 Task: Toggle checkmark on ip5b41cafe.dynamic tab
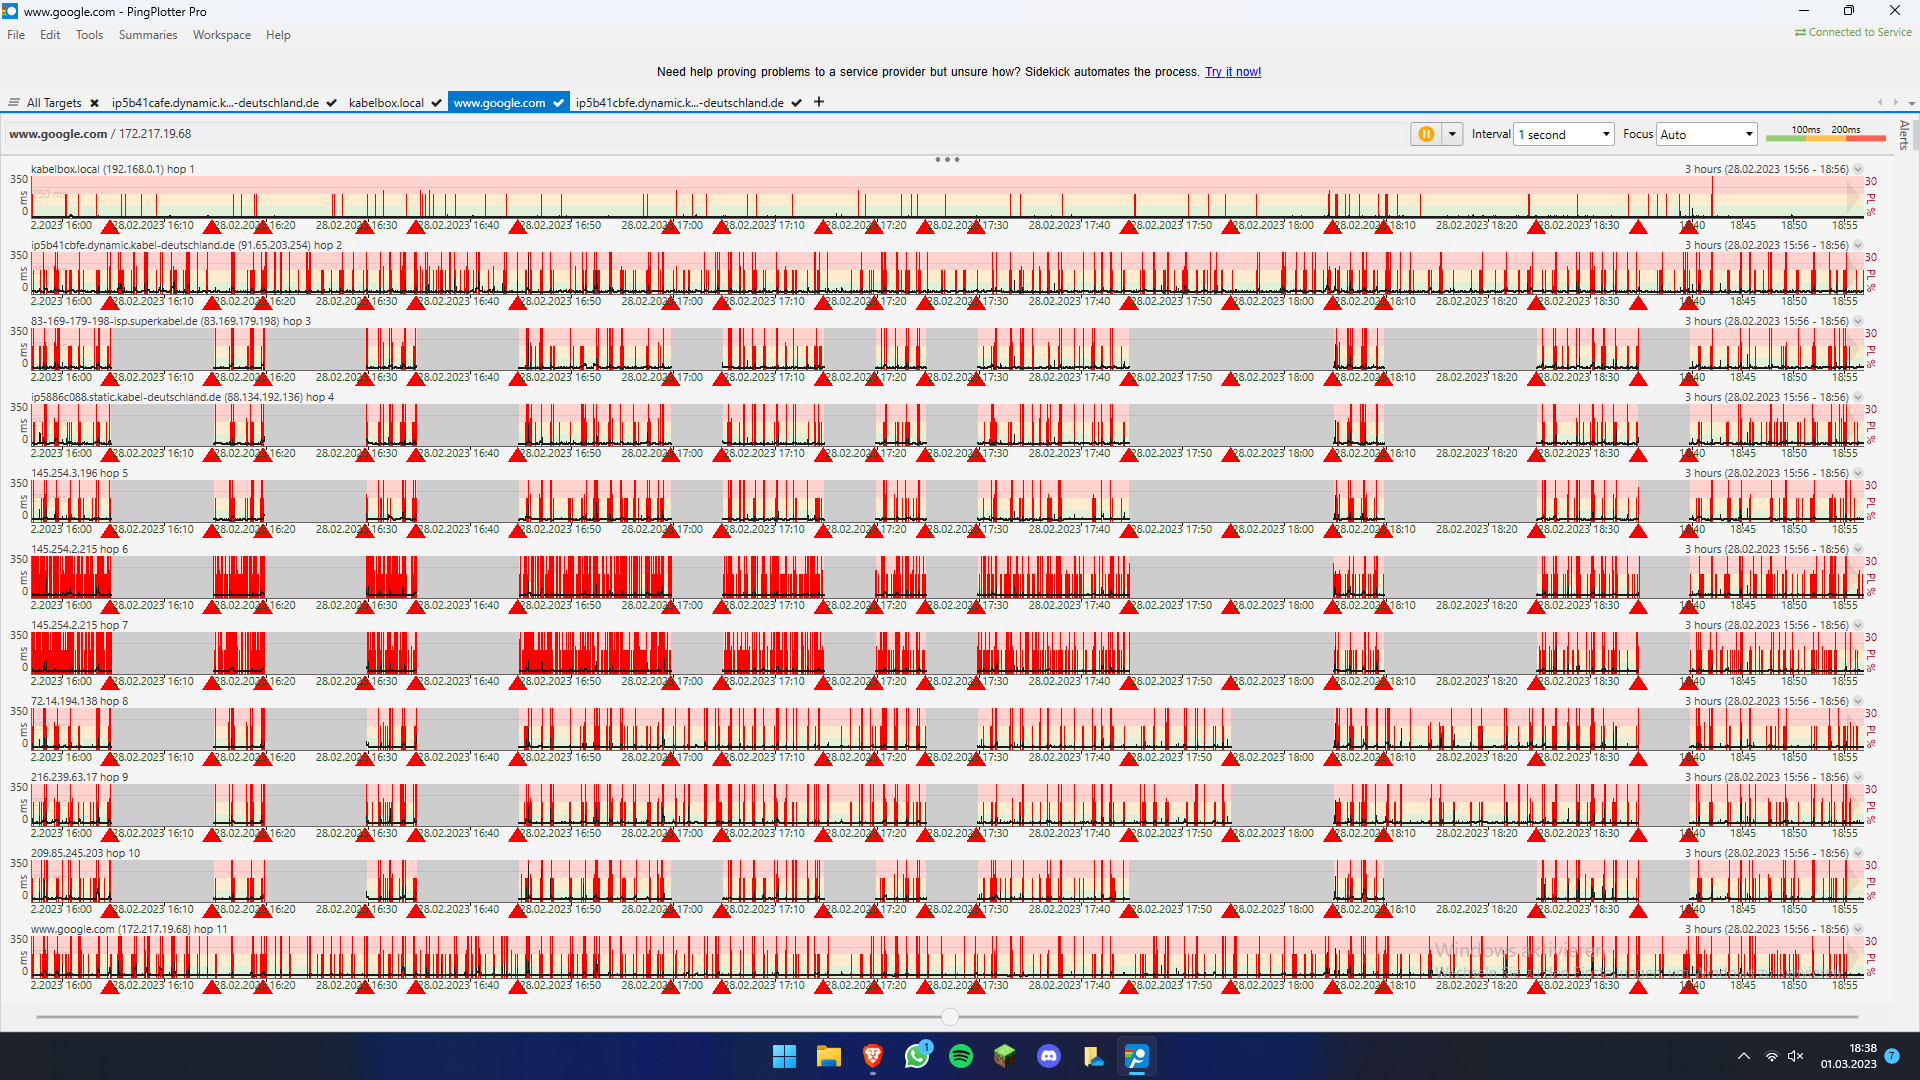331,103
